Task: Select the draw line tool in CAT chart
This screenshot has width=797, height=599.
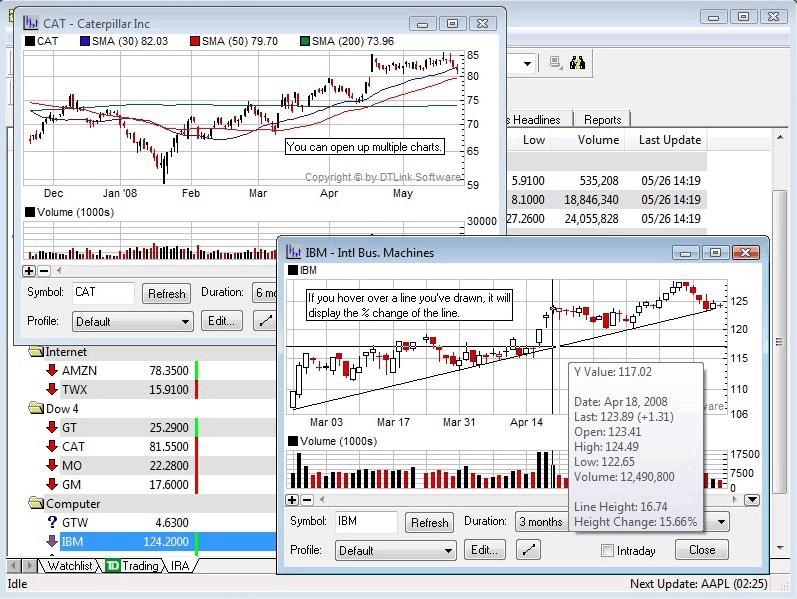Action: pos(265,321)
